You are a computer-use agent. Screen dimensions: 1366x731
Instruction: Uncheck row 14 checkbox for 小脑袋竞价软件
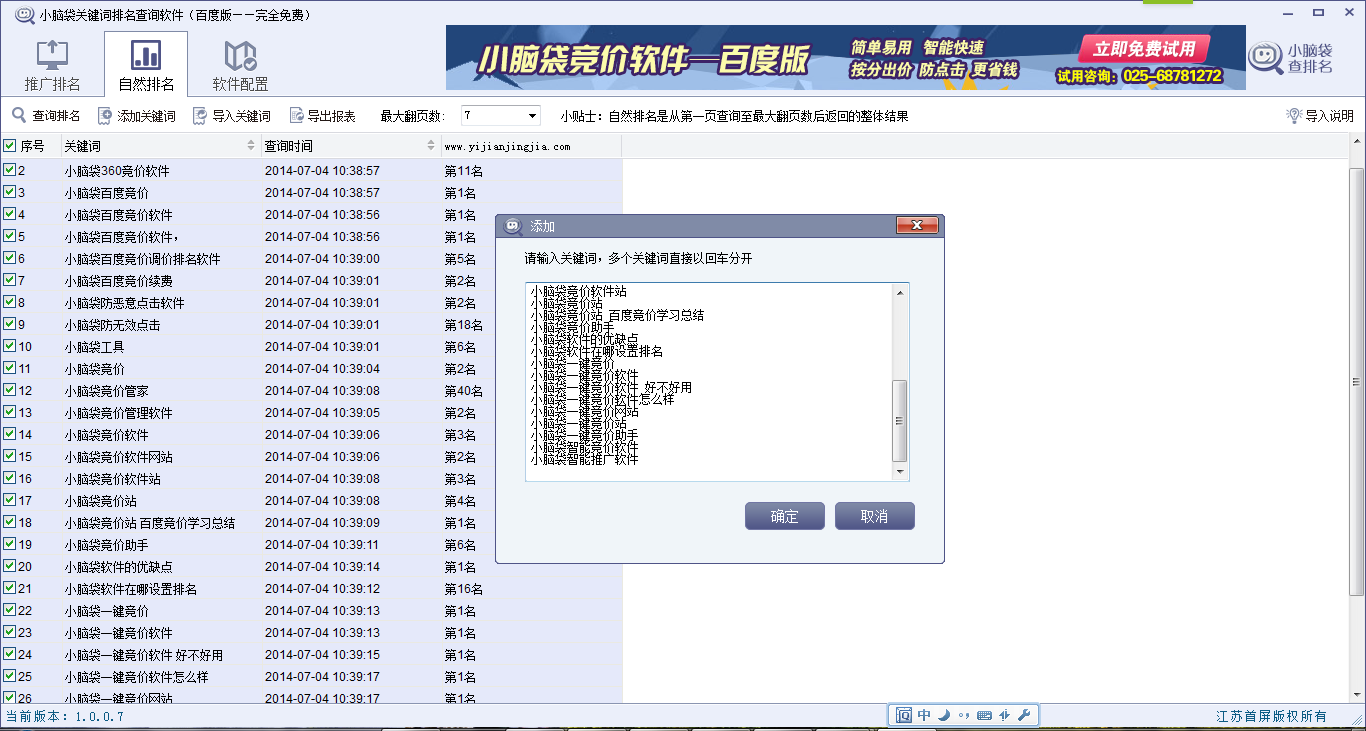[10, 434]
